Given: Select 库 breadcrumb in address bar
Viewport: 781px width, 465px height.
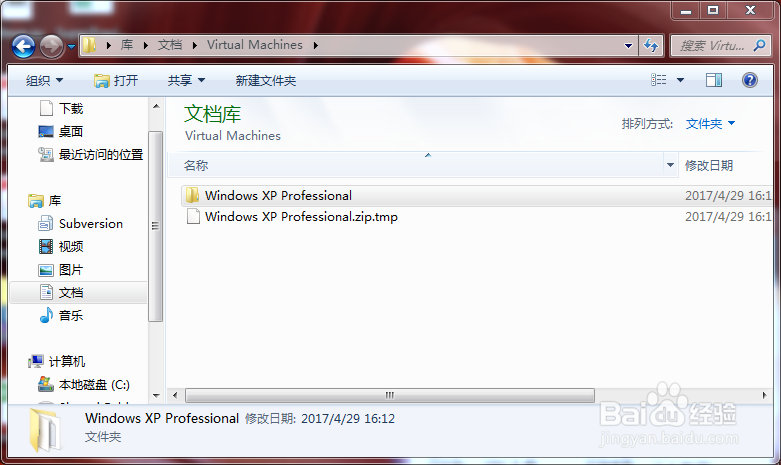Looking at the screenshot, I should pos(127,45).
